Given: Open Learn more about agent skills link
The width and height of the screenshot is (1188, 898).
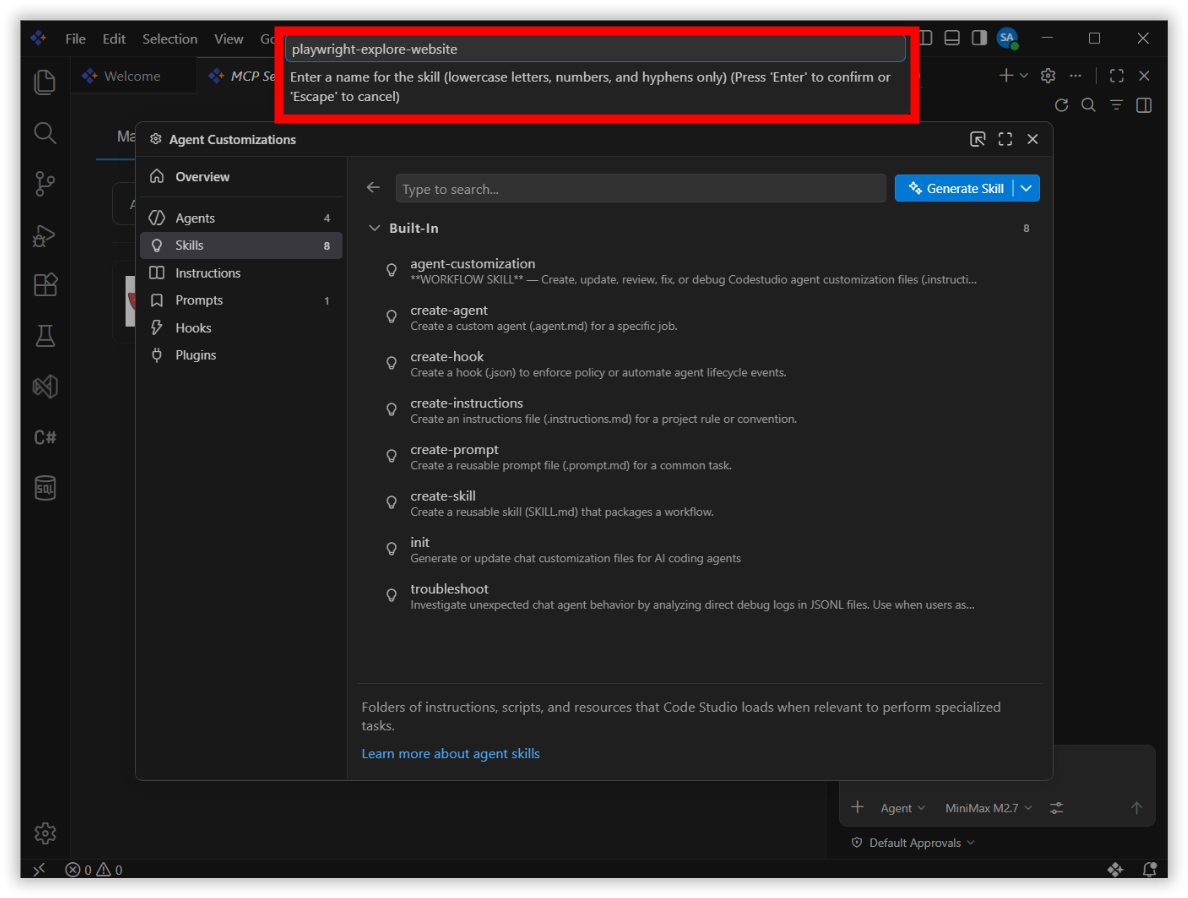Looking at the screenshot, I should pos(451,753).
